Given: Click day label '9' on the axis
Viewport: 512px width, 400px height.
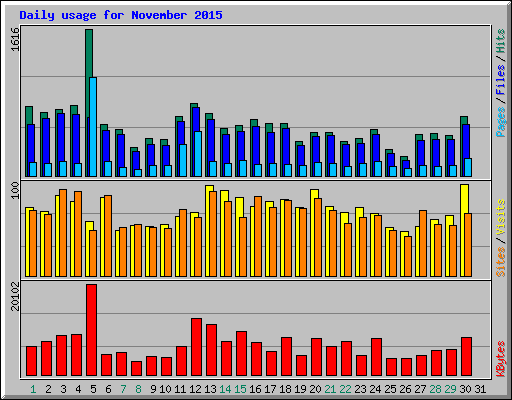Looking at the screenshot, I should (153, 389).
